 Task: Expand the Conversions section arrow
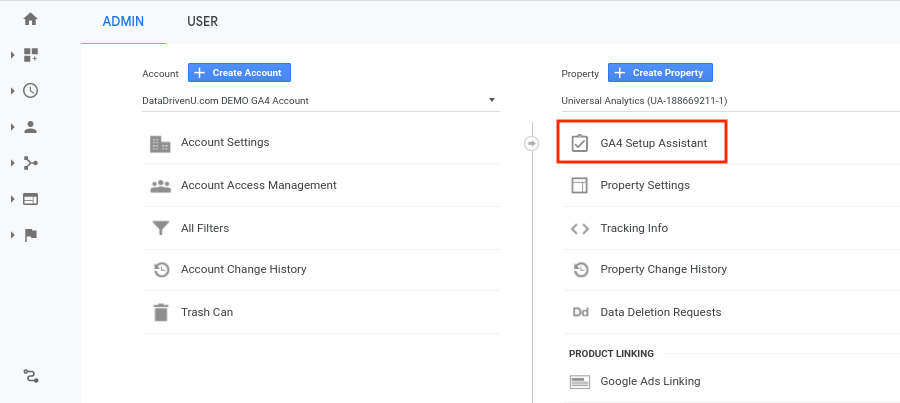(13, 235)
